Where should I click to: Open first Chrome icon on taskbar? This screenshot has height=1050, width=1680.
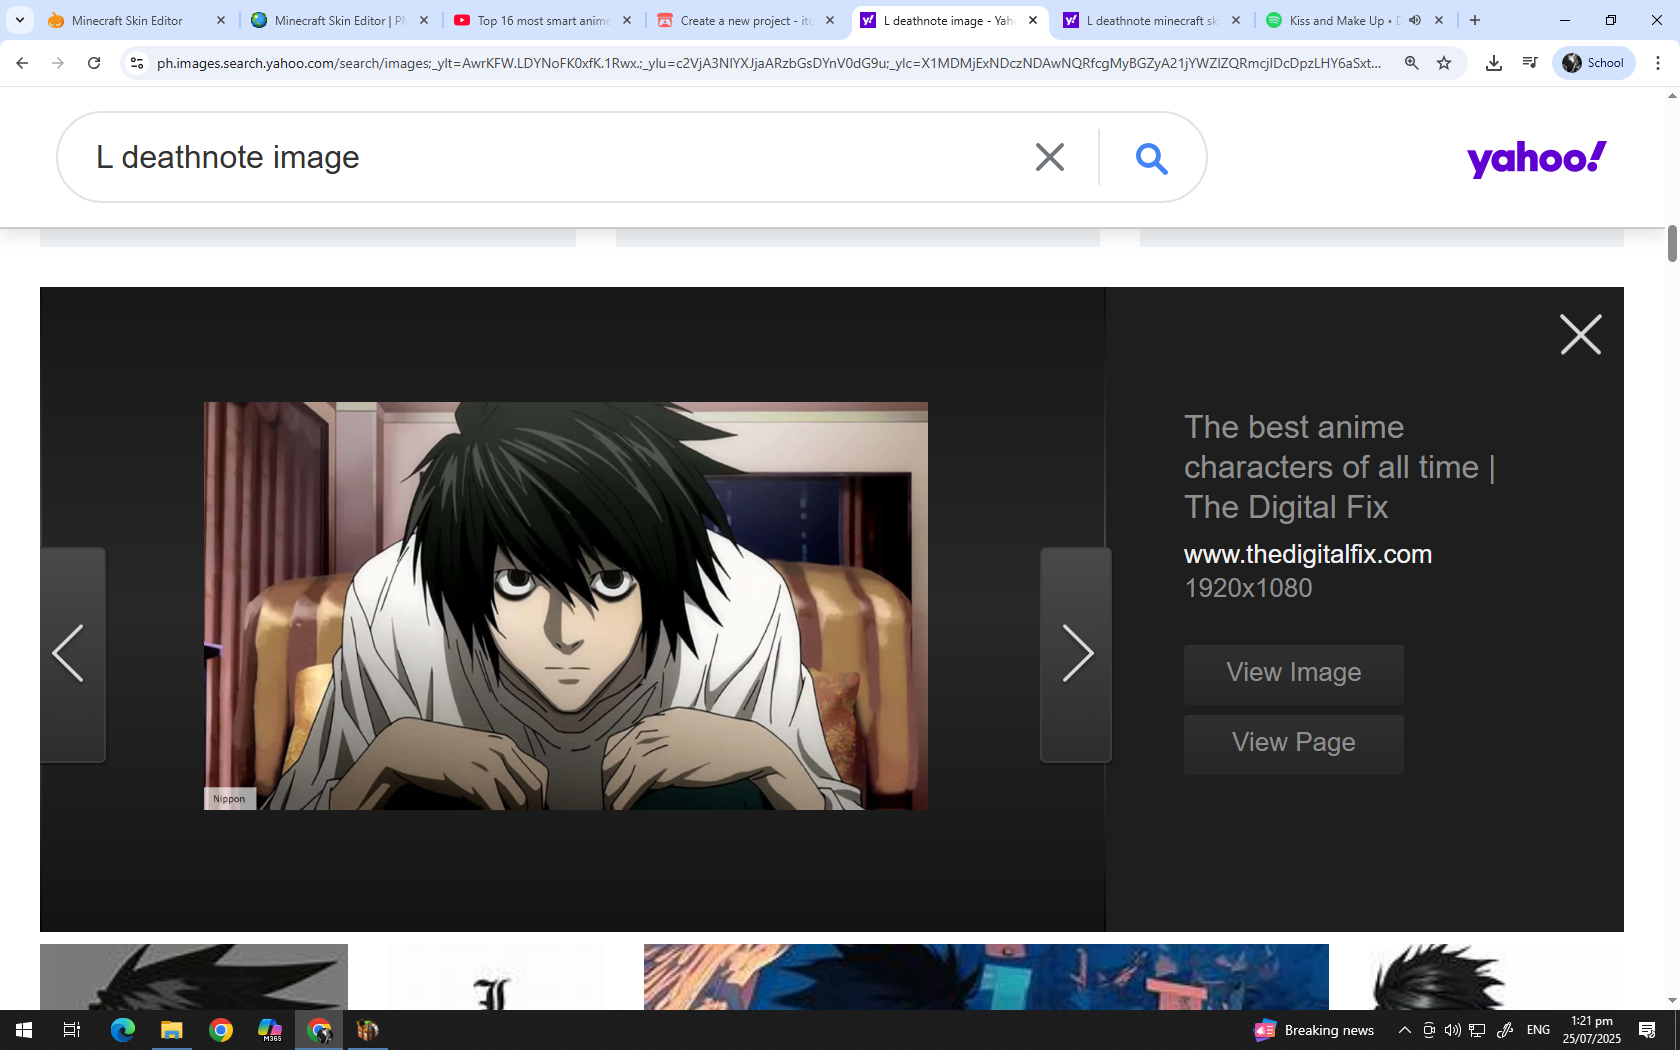click(221, 1030)
